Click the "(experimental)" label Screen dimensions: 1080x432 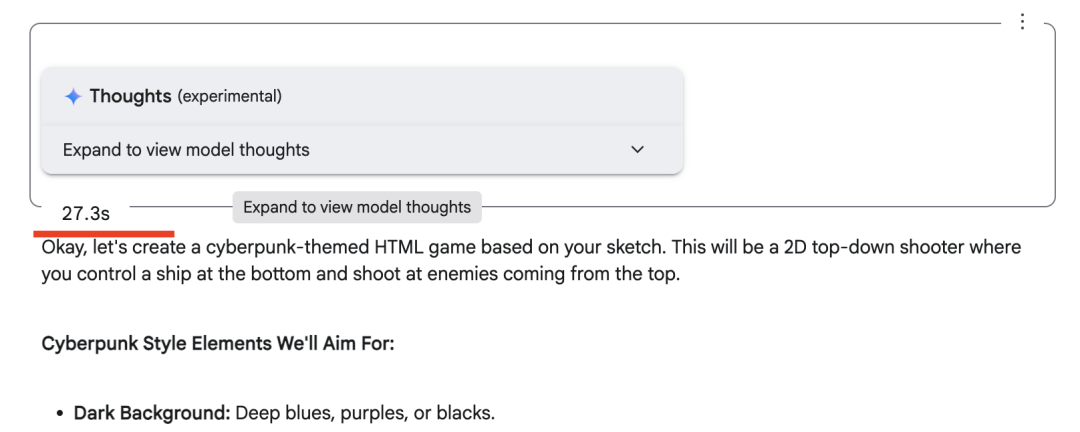point(229,97)
